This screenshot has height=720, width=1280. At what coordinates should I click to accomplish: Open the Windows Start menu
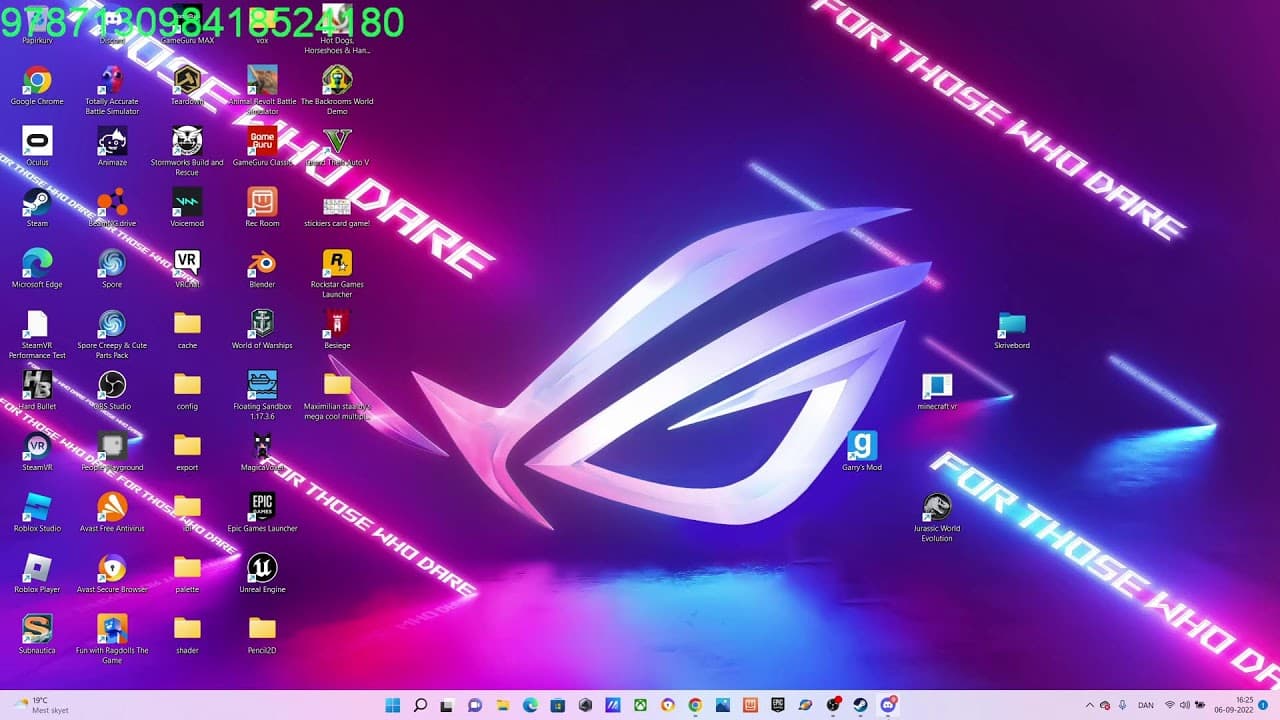click(x=393, y=705)
